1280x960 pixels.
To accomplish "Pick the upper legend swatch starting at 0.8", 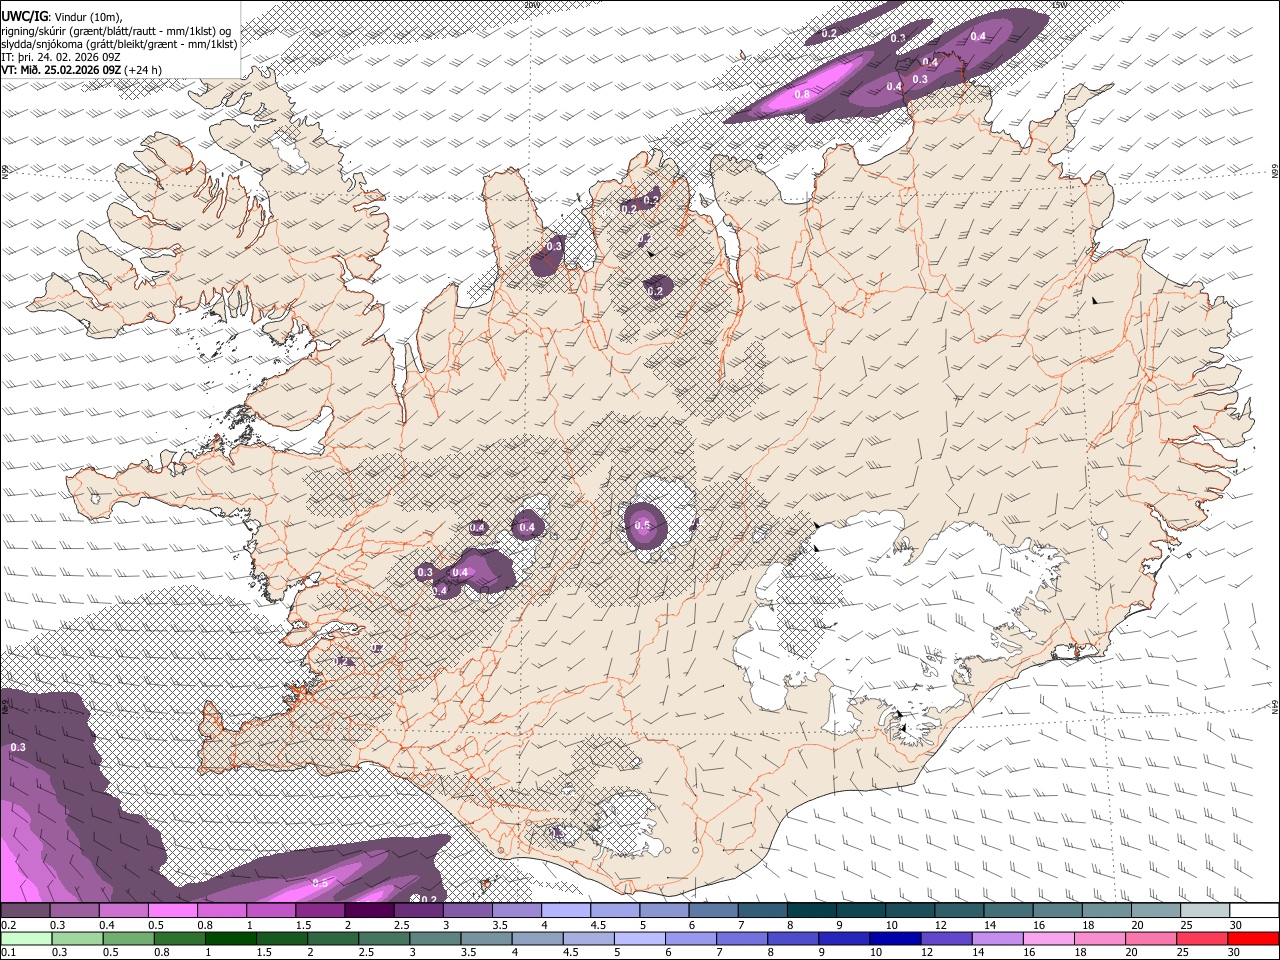I will point(222,911).
